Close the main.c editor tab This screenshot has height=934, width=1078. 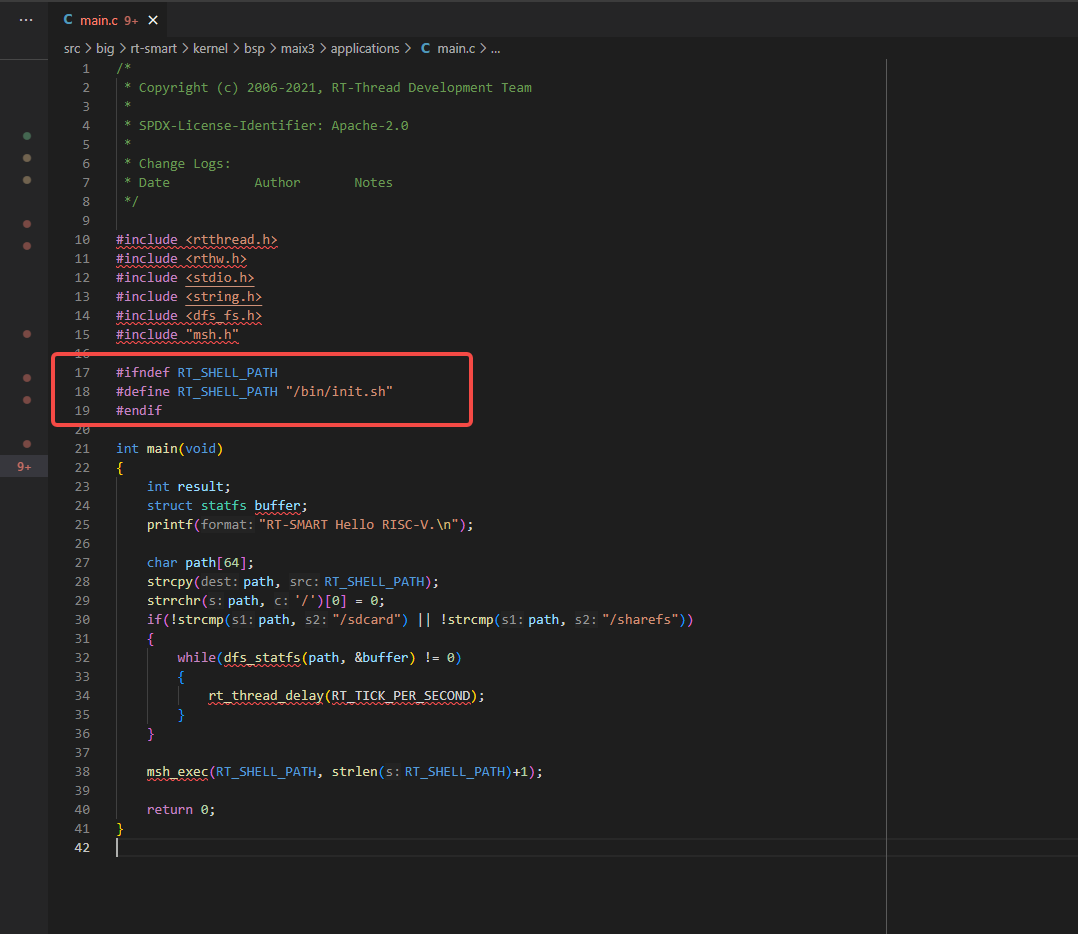coord(153,21)
